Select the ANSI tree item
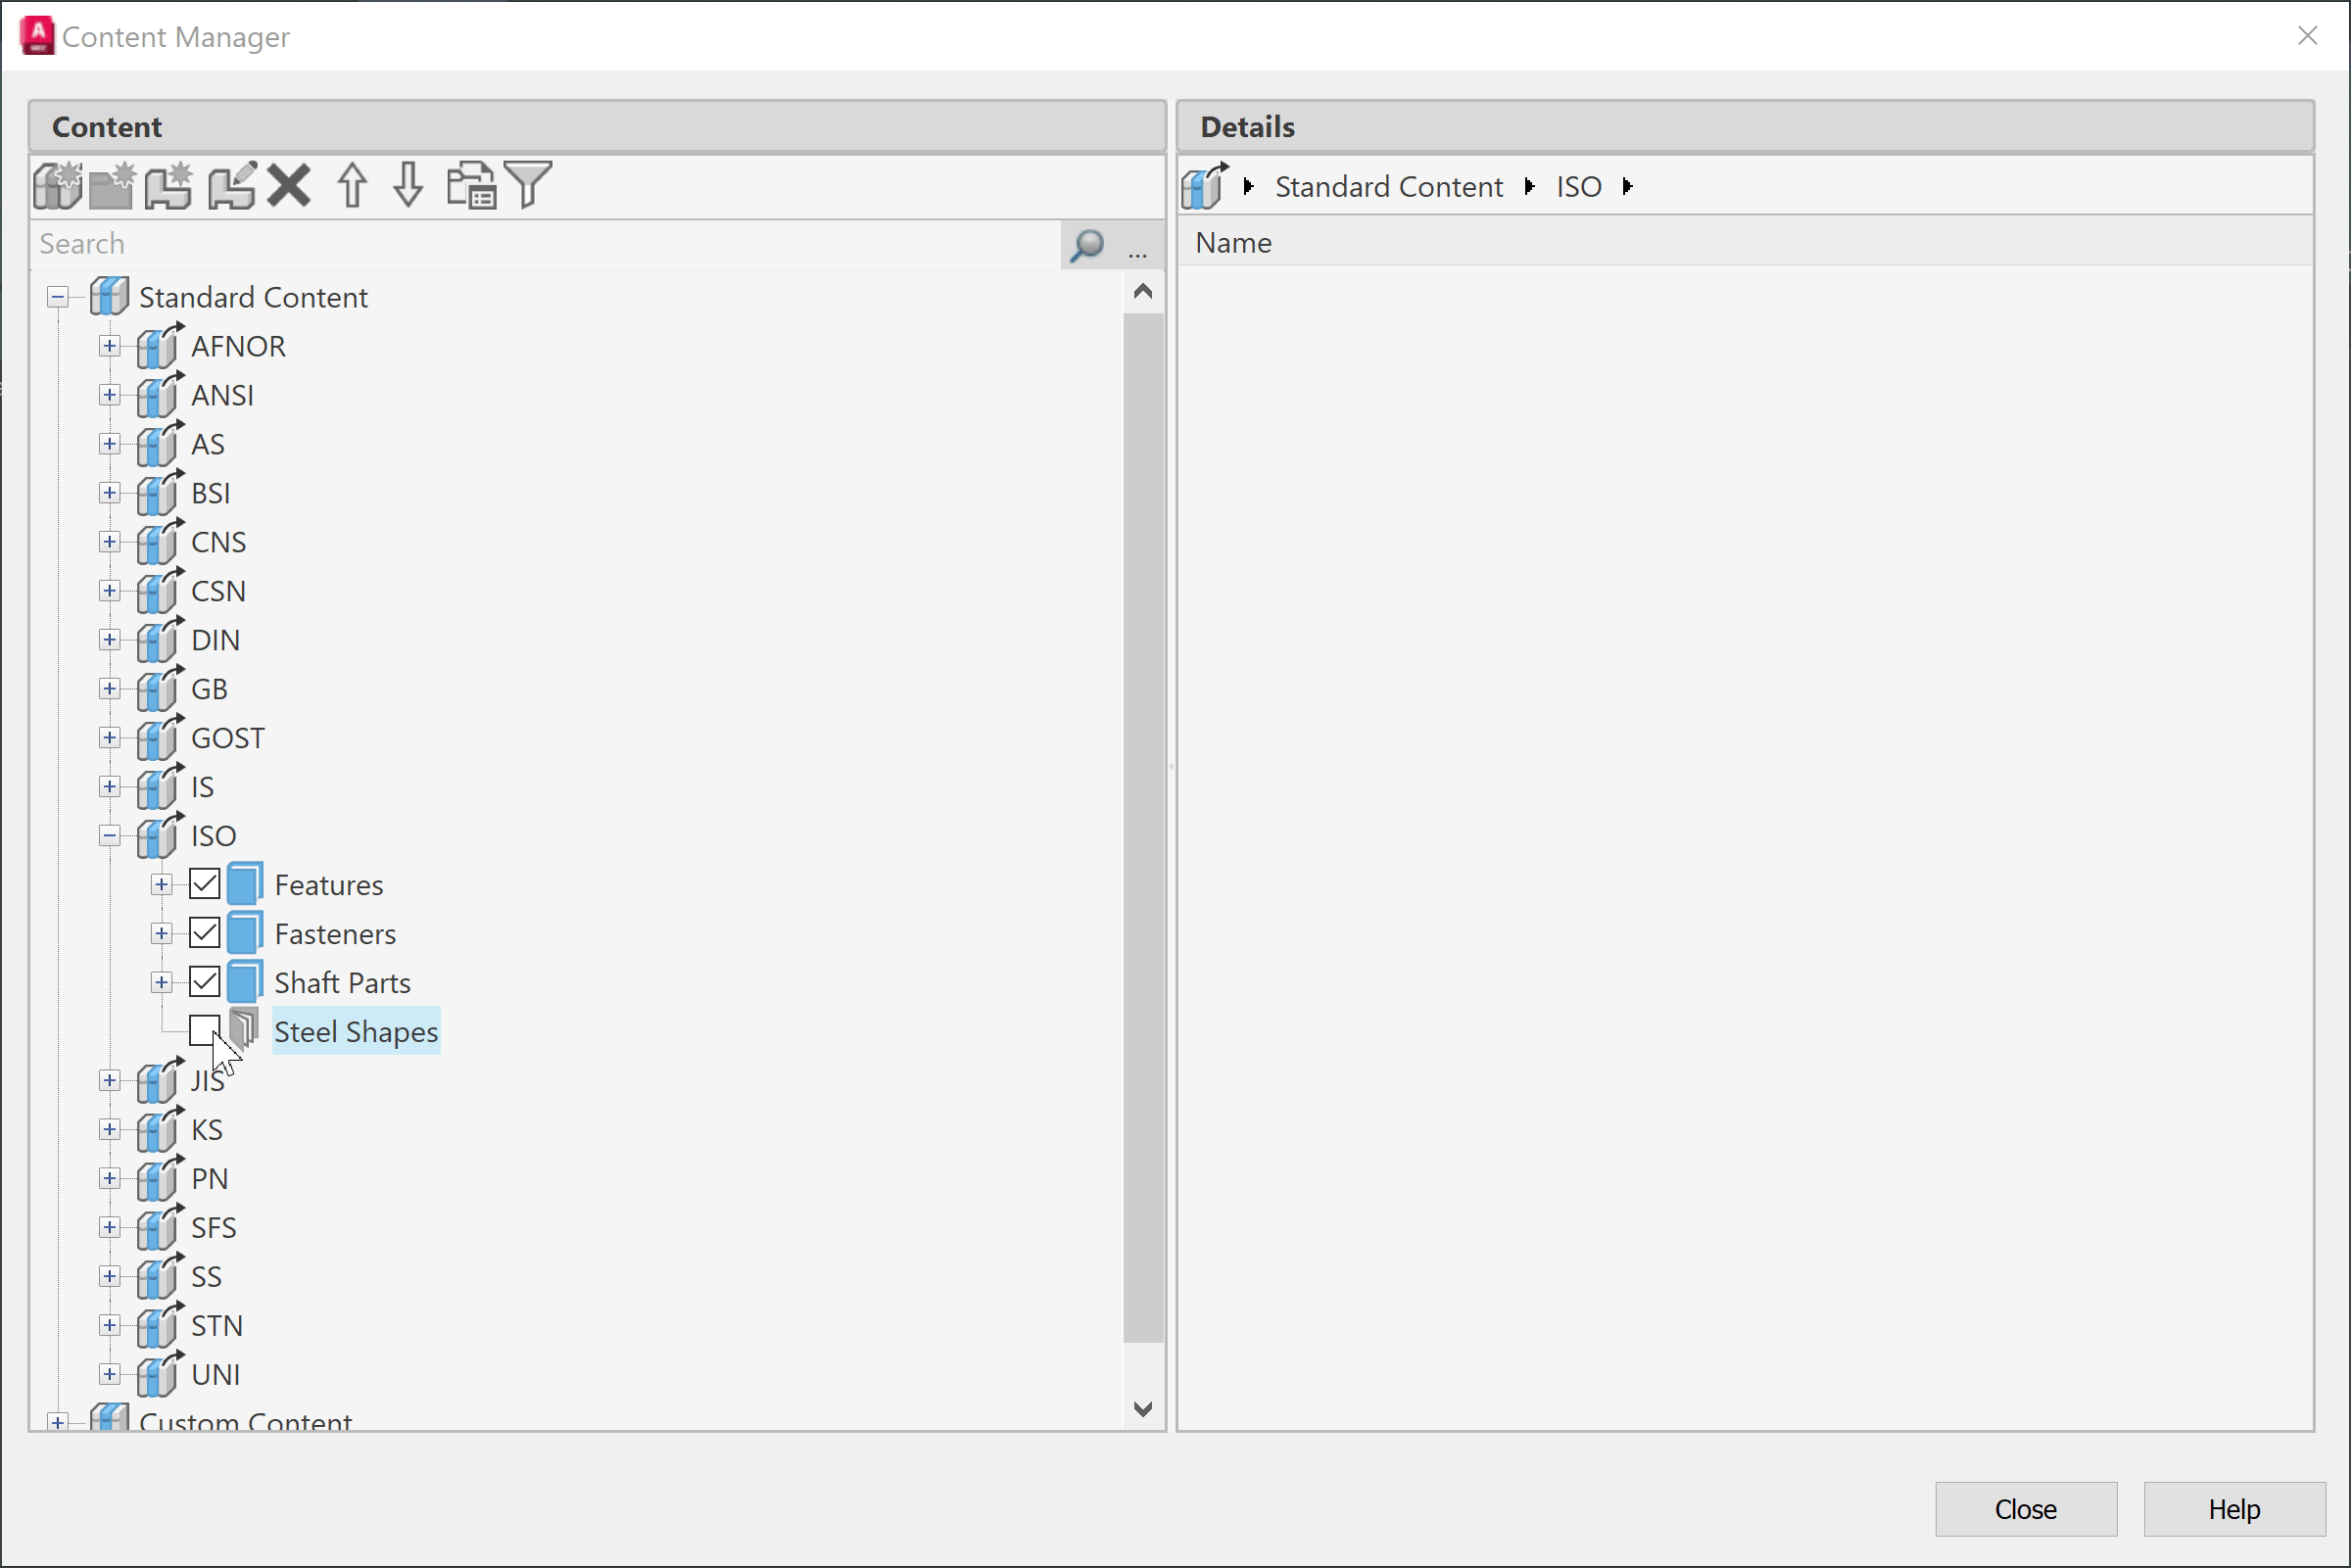Image resolution: width=2351 pixels, height=1568 pixels. click(x=222, y=395)
